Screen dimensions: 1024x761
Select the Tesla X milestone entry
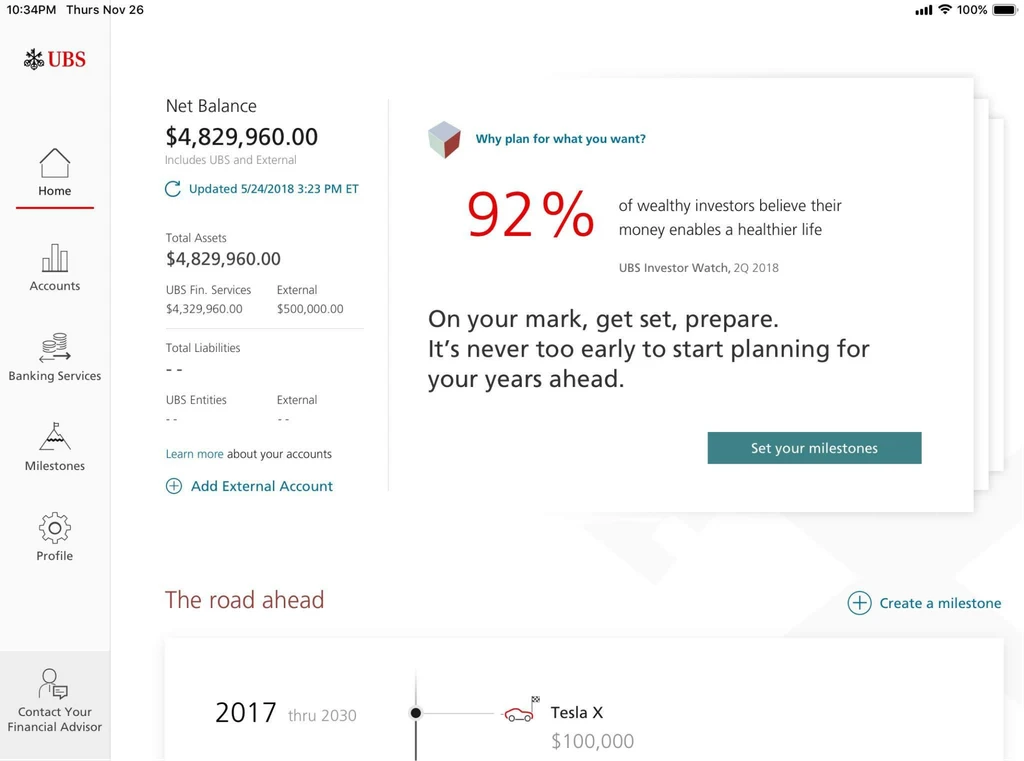[x=577, y=712]
